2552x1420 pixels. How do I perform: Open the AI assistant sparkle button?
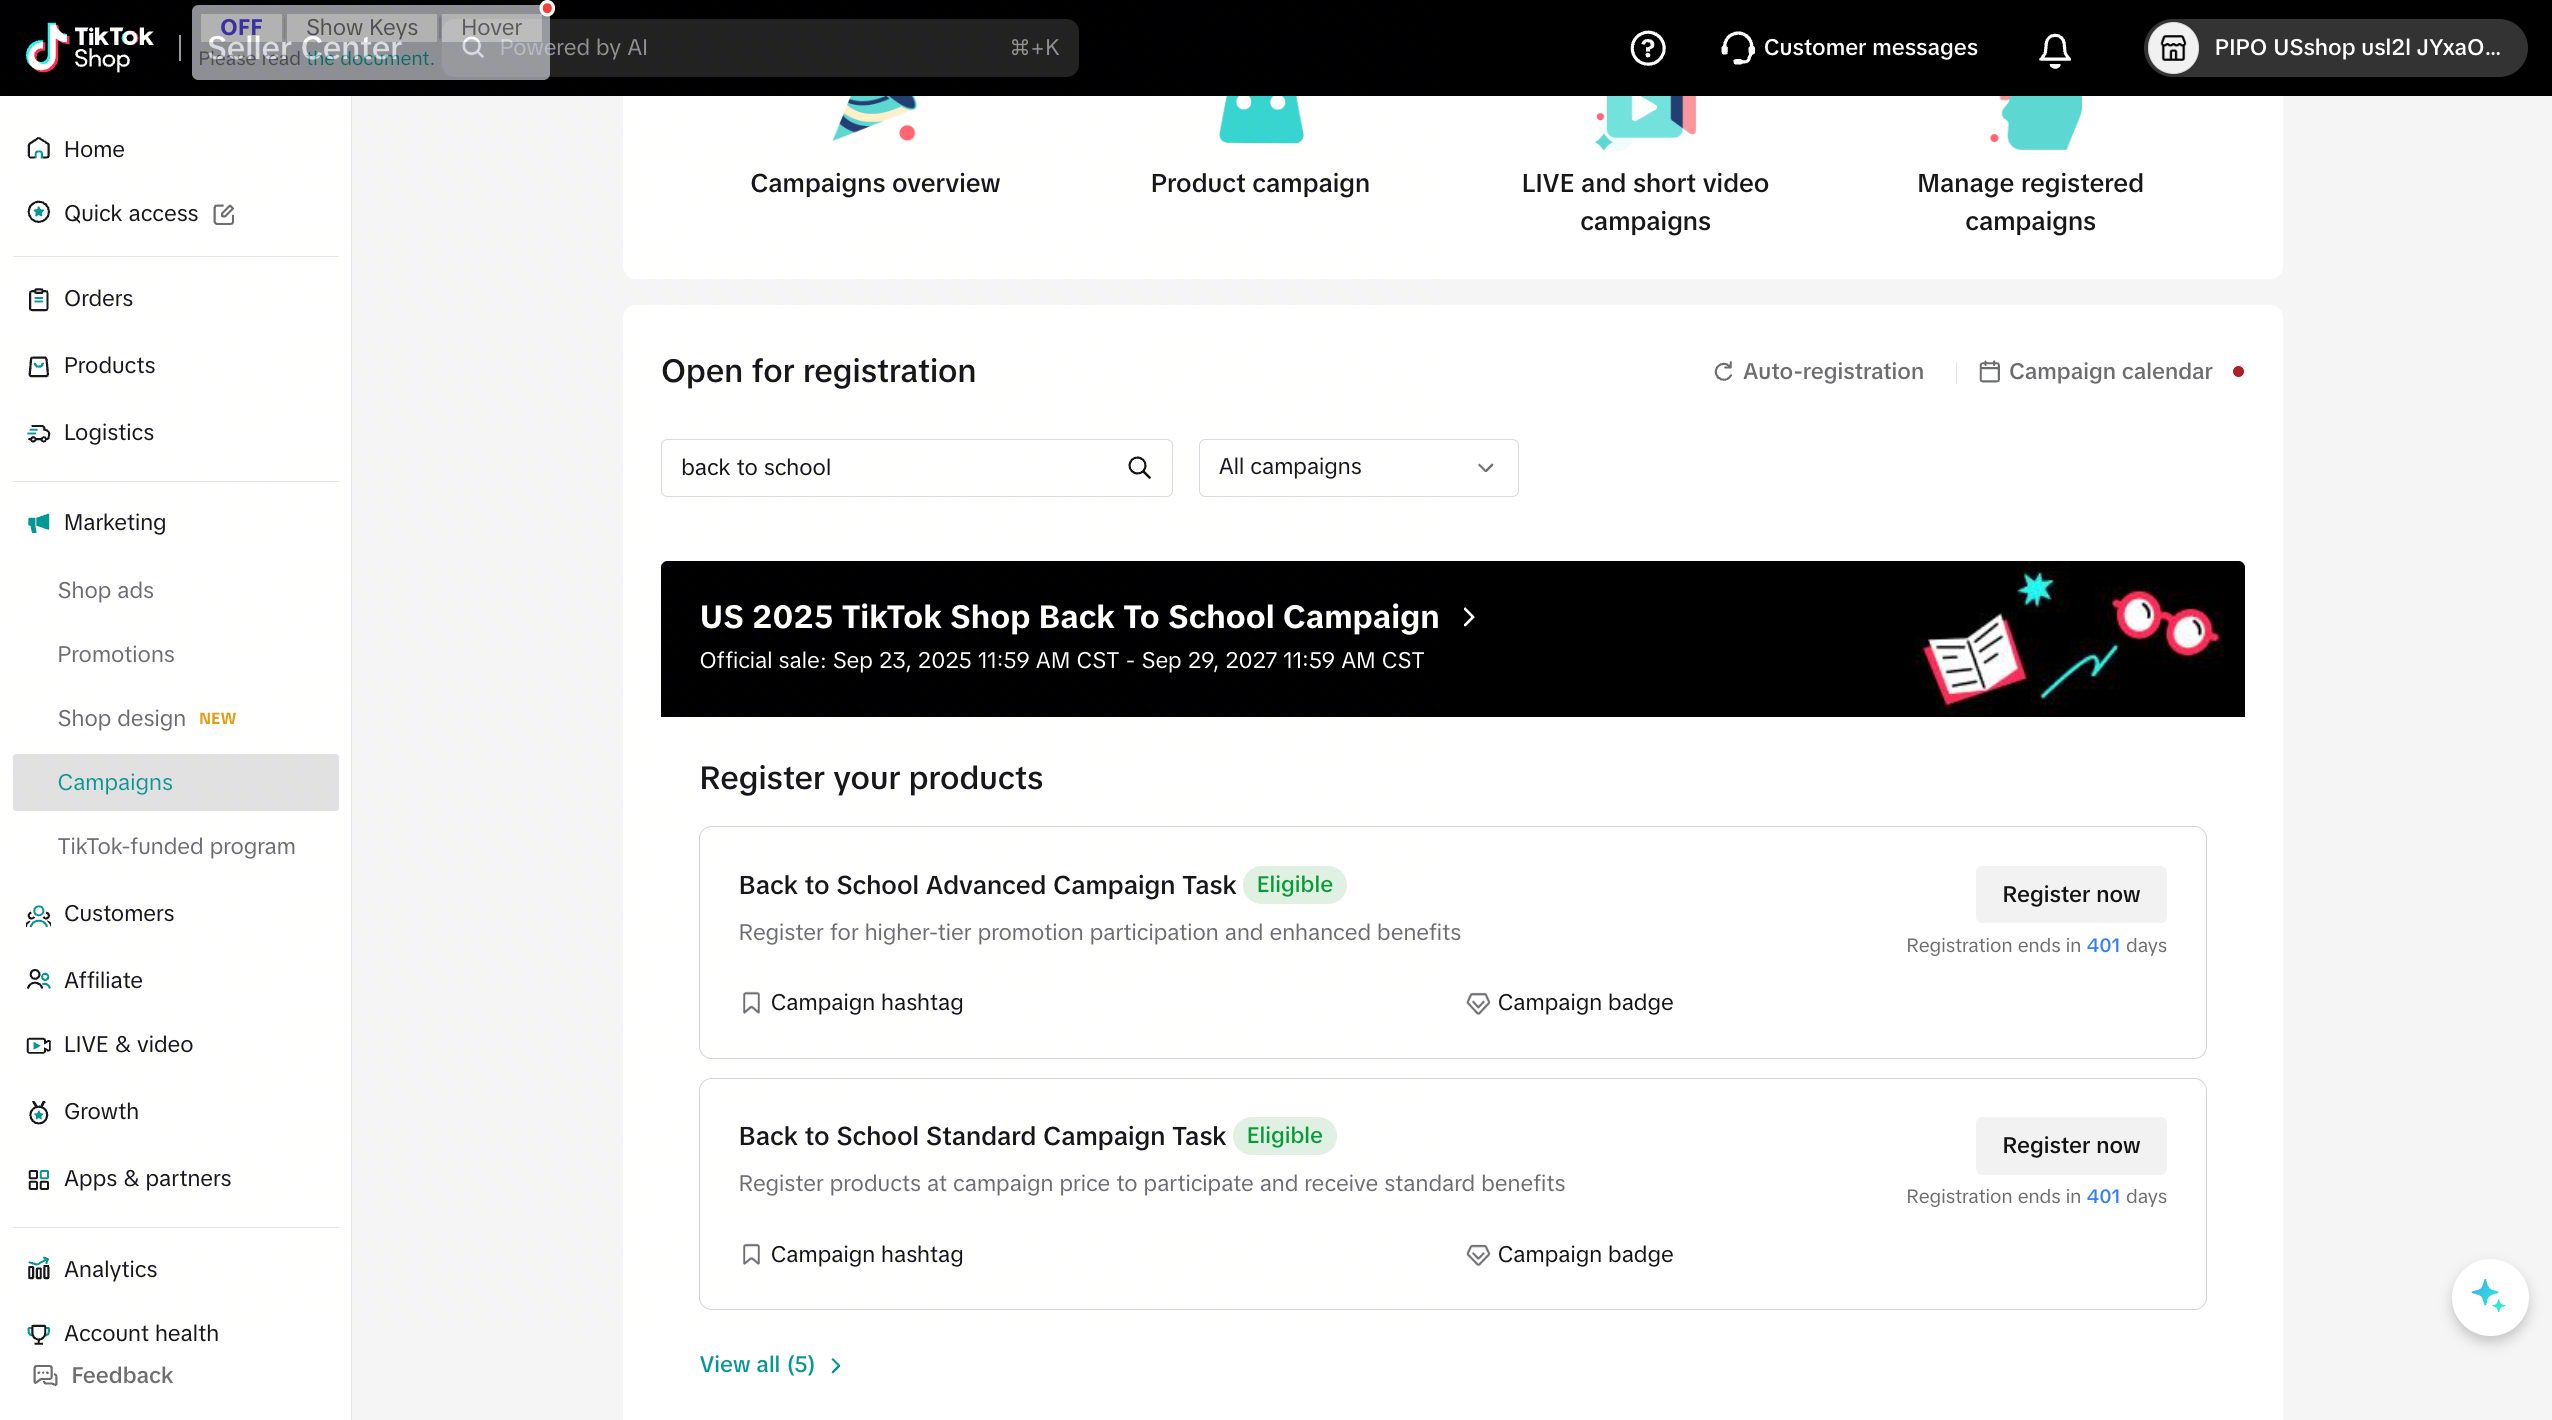tap(2488, 1296)
